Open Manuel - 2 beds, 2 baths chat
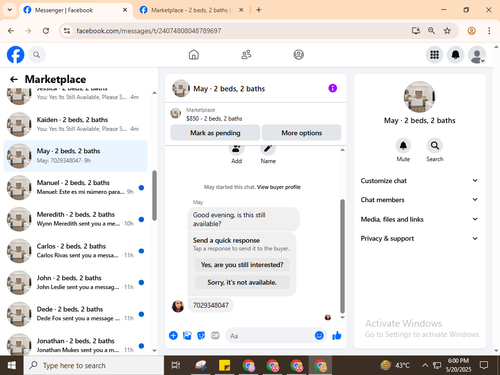 point(75,187)
